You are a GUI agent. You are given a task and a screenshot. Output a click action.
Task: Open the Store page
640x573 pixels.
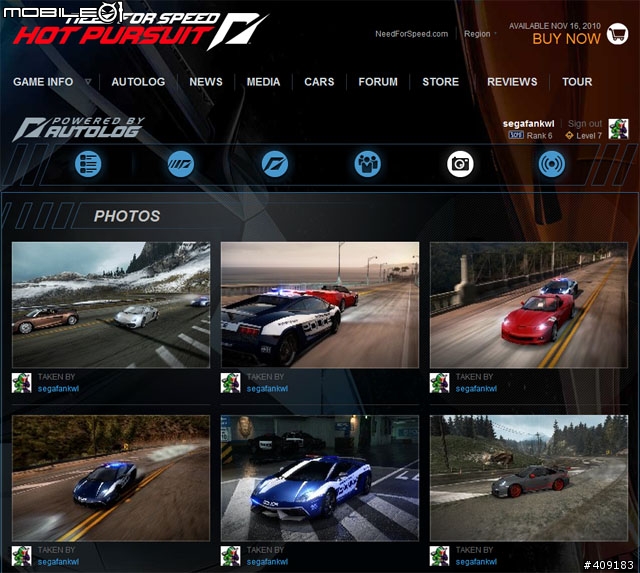click(x=440, y=82)
